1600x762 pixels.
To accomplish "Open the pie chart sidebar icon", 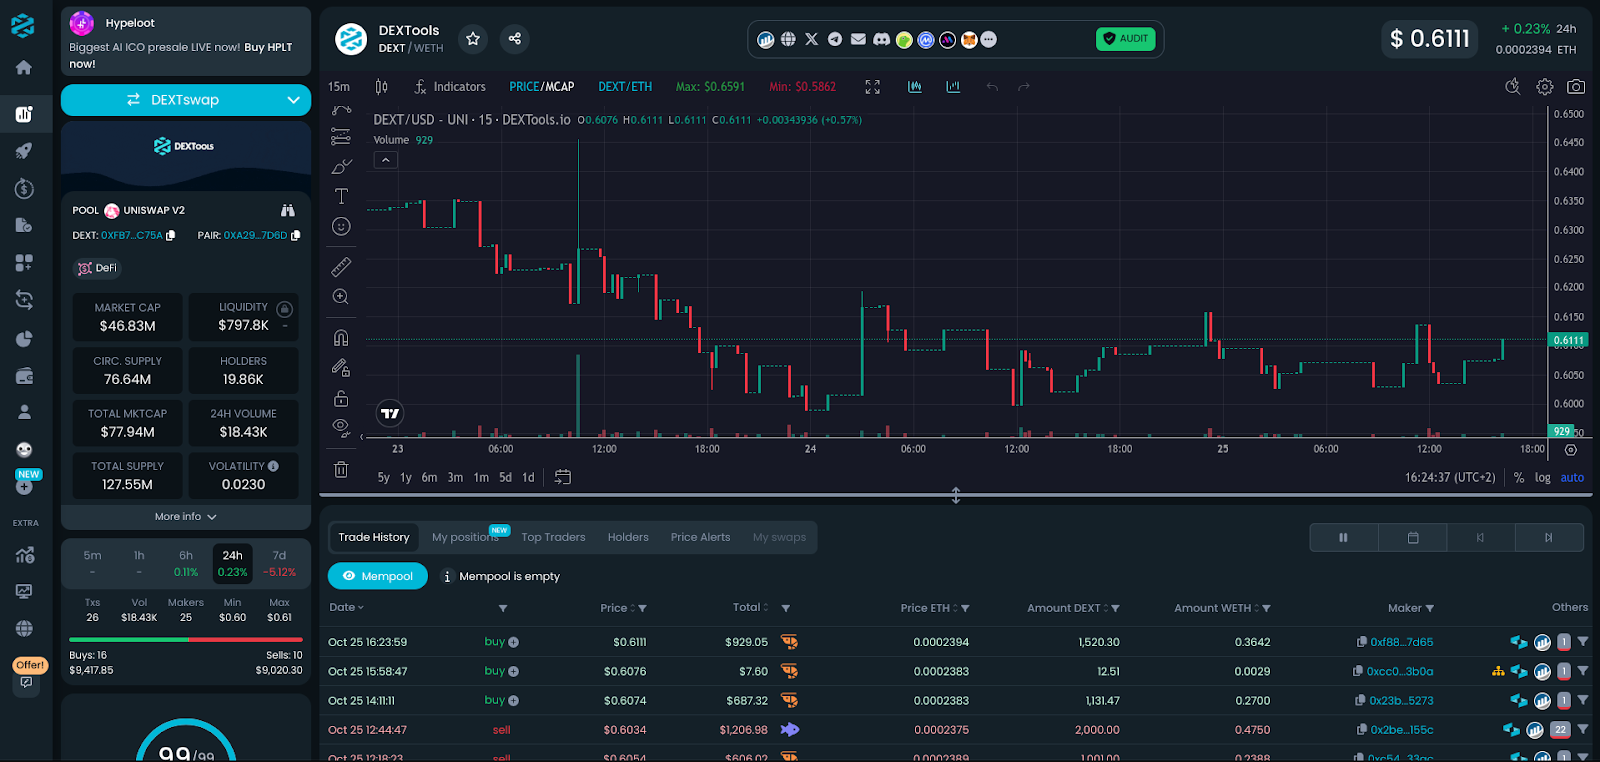I will [24, 339].
